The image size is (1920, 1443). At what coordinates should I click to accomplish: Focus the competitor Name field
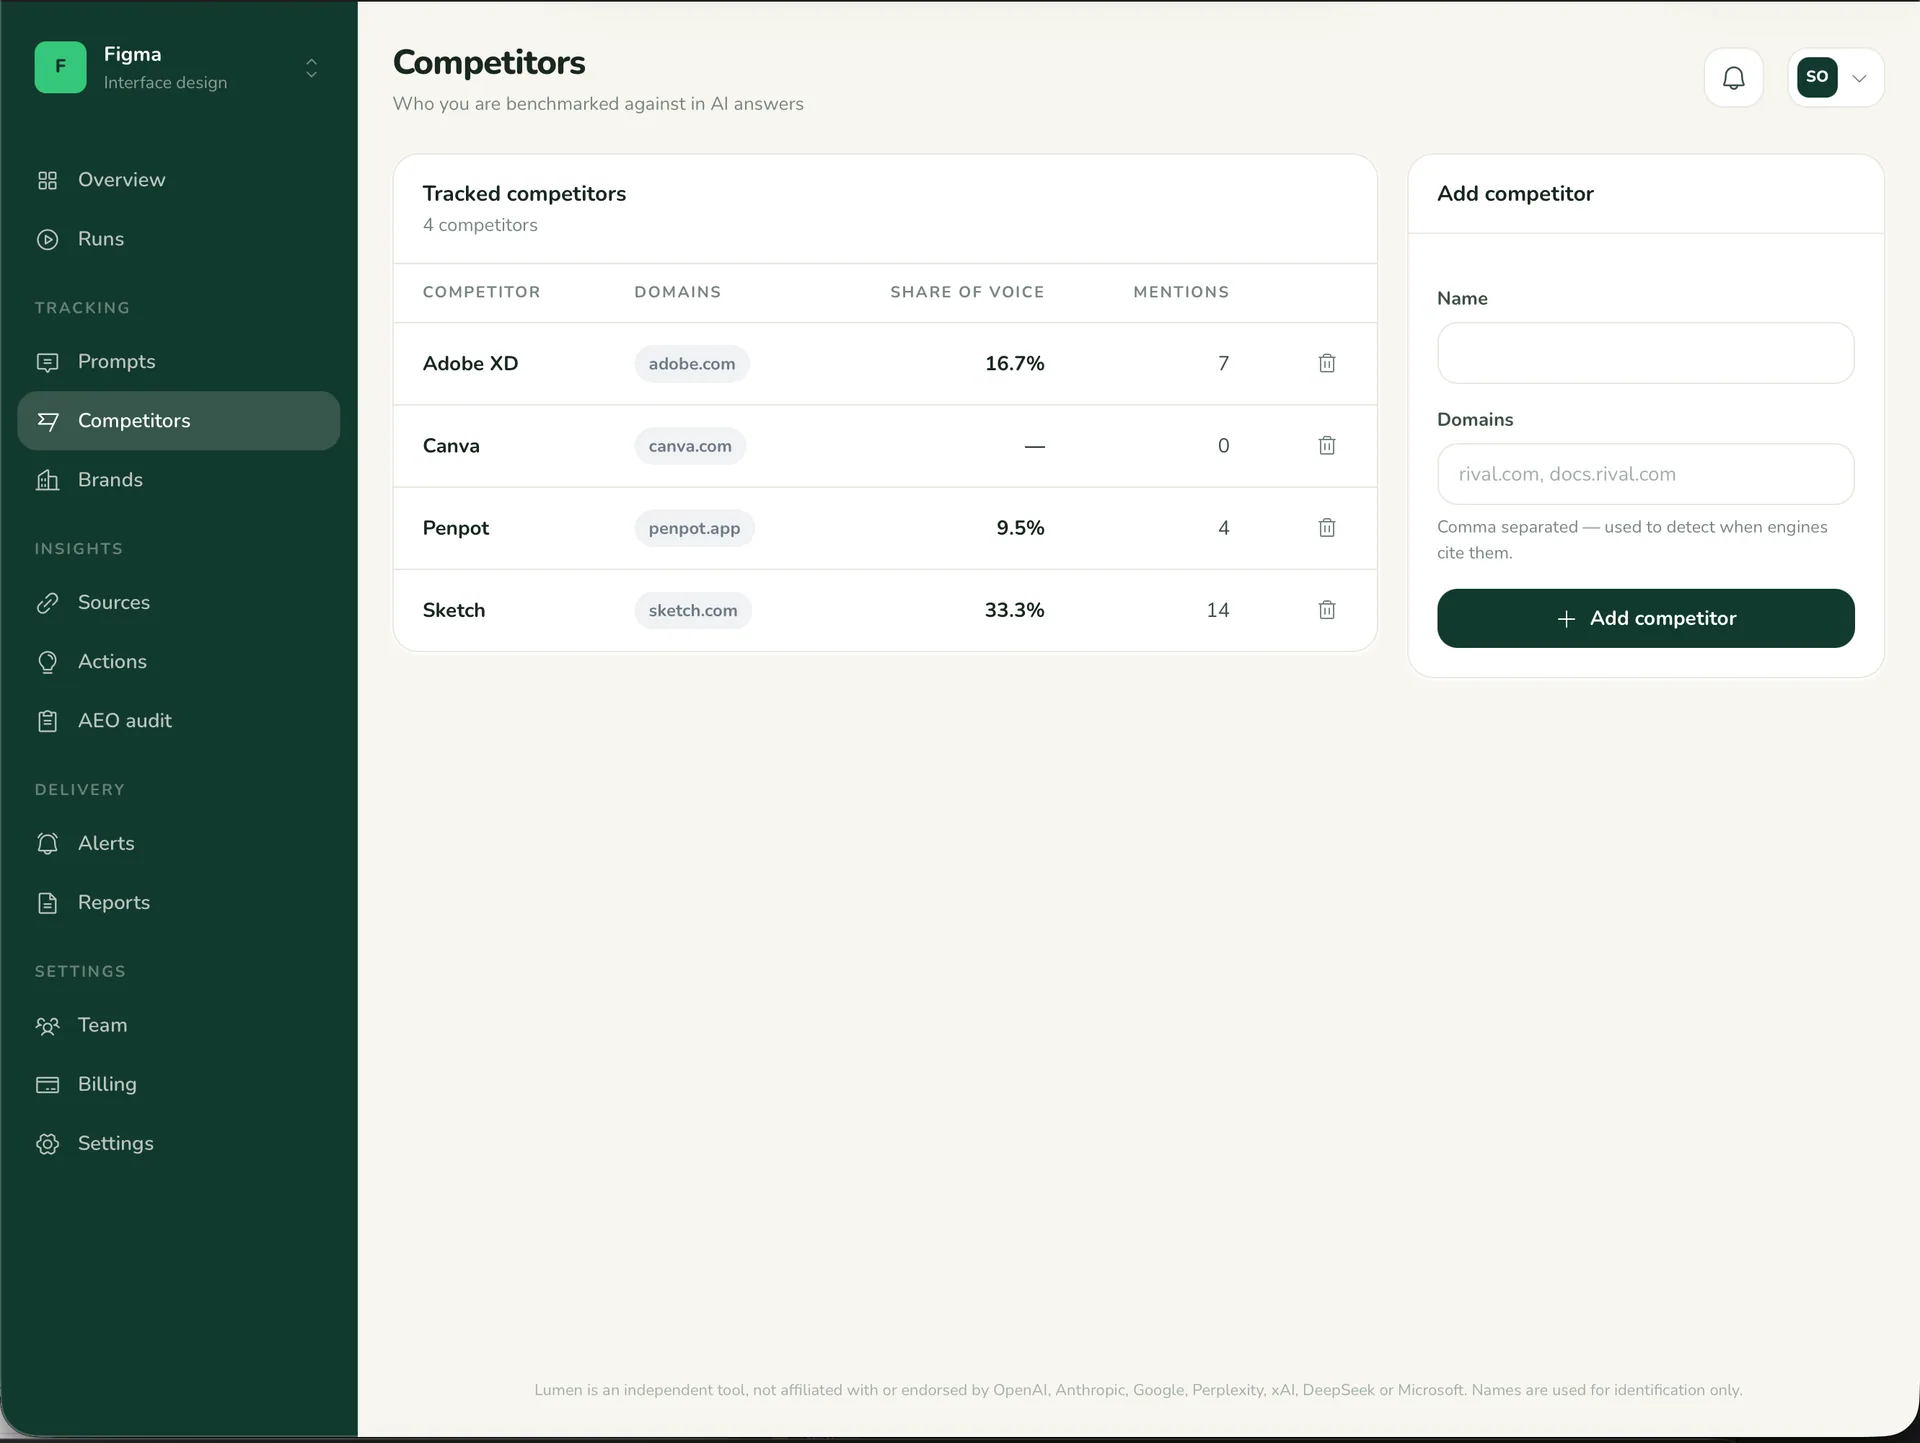click(1645, 353)
